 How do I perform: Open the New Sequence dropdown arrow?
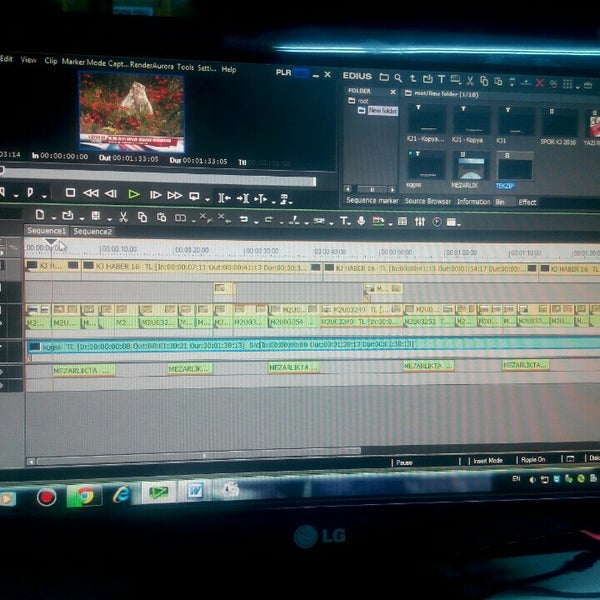click(54, 218)
